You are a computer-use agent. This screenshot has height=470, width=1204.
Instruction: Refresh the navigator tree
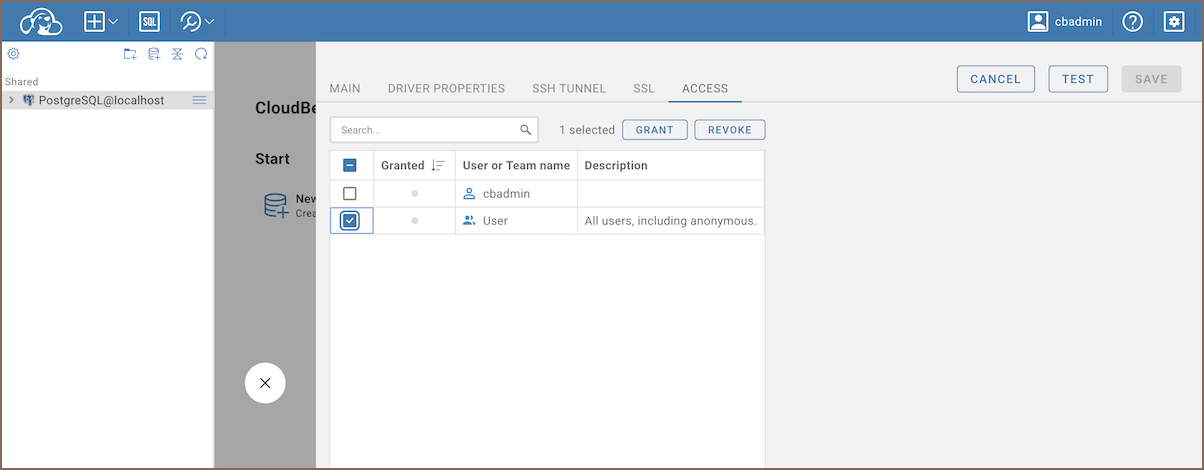[201, 54]
